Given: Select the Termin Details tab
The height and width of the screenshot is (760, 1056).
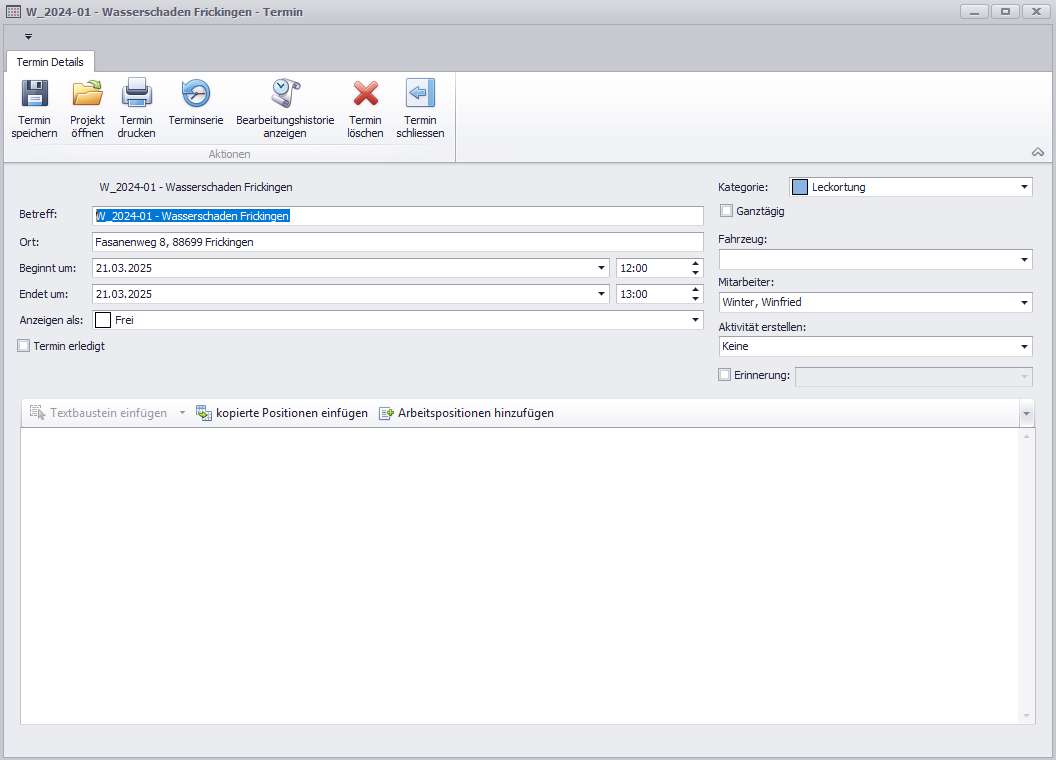Looking at the screenshot, I should [x=50, y=62].
